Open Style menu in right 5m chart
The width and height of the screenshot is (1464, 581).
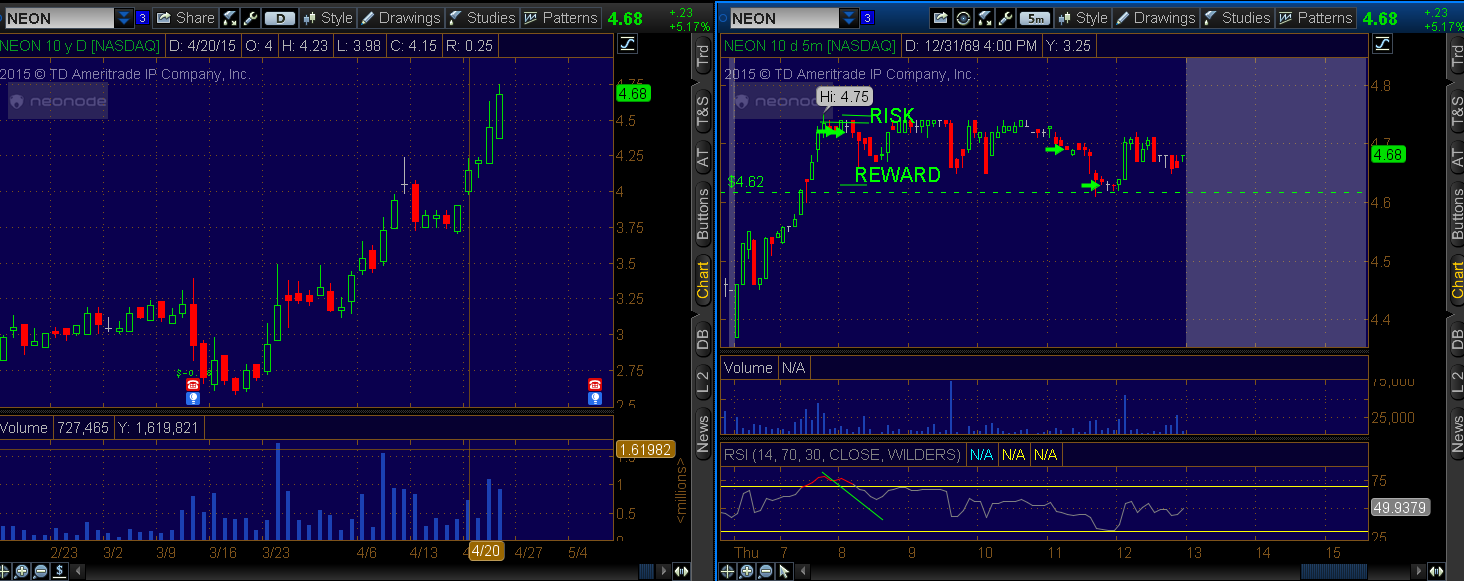click(1083, 18)
